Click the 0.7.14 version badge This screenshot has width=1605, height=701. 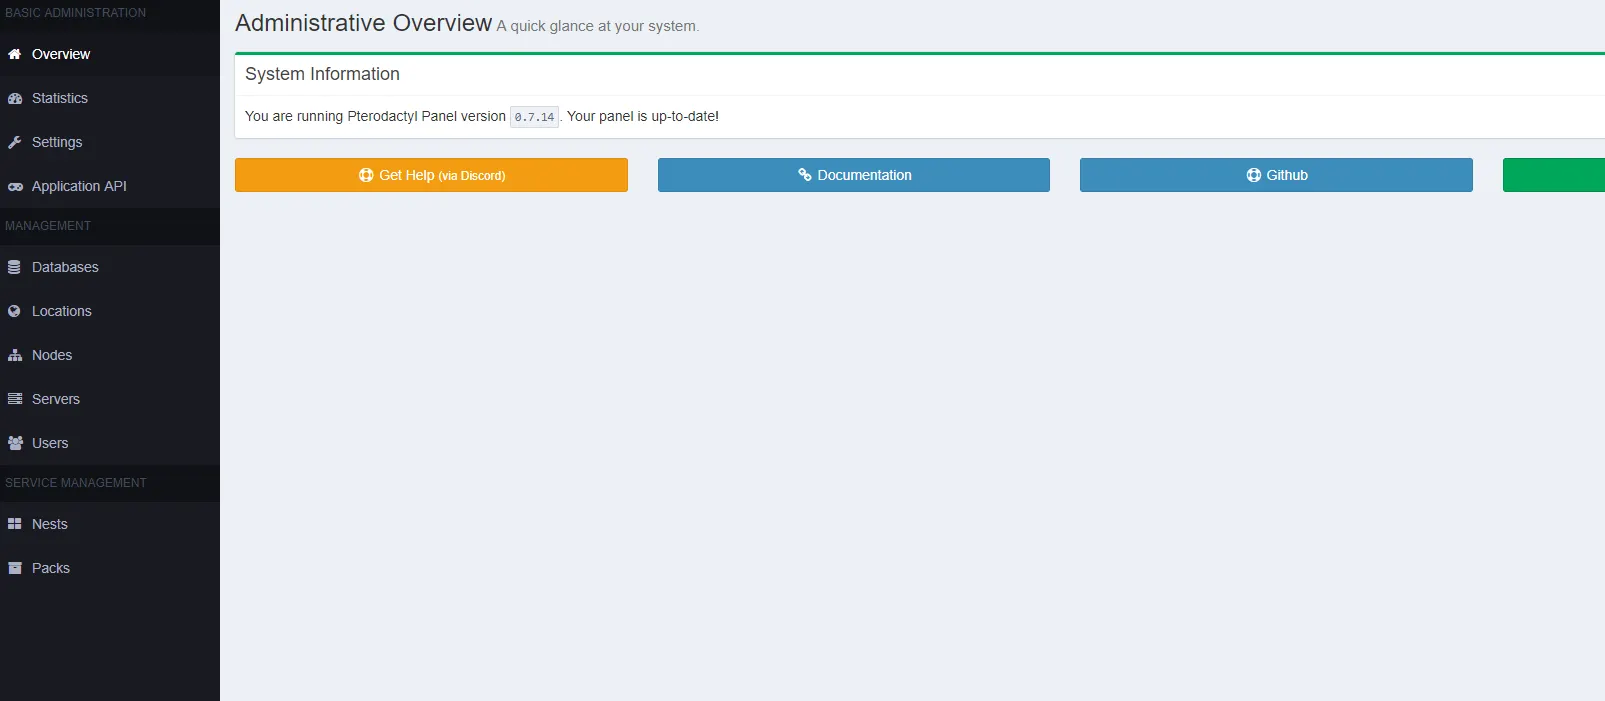534,117
